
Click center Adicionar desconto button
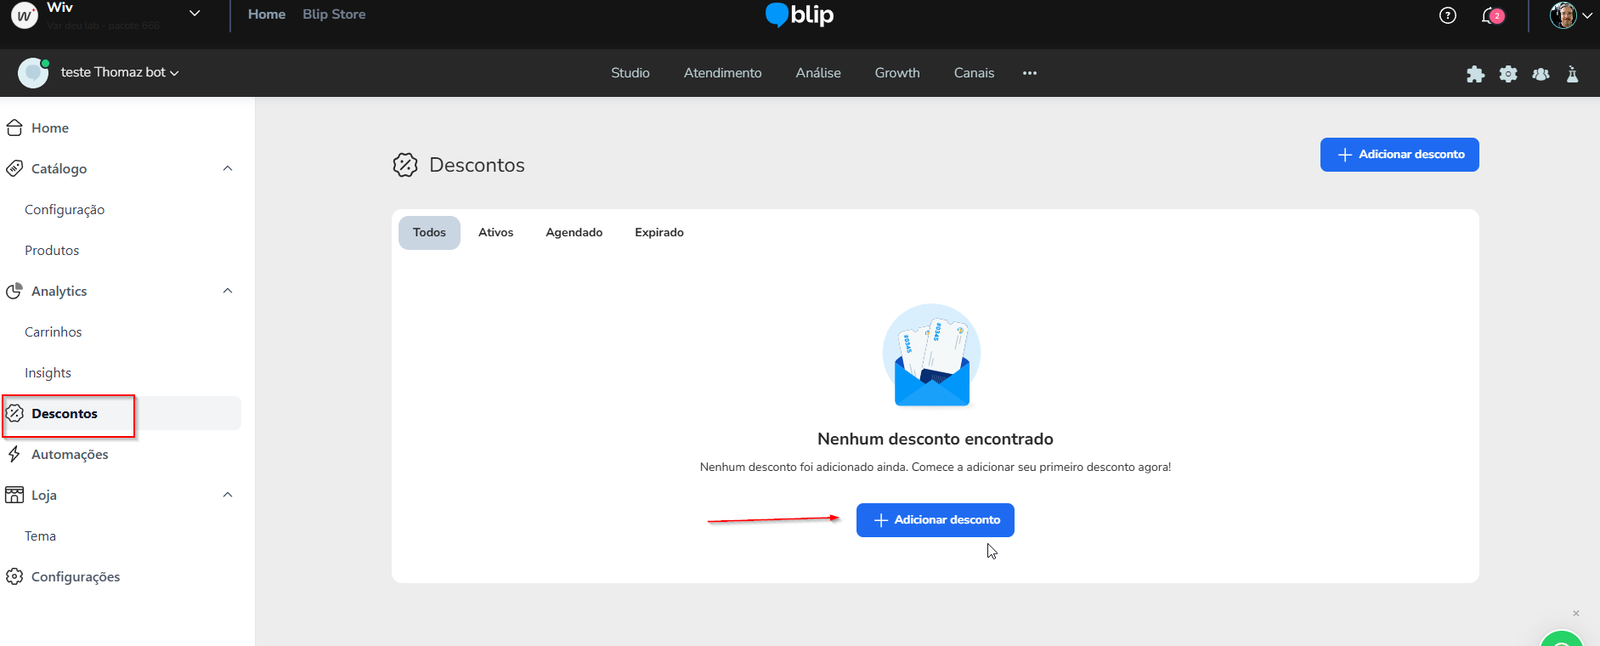(x=935, y=520)
